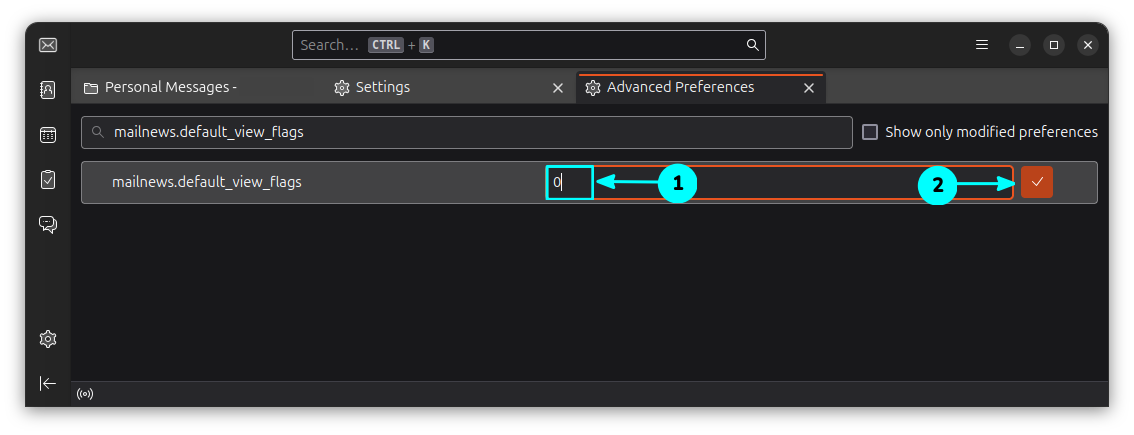Viewport: 1134px width, 435px height.
Task: Click the online status icon in status bar
Action: click(x=85, y=394)
